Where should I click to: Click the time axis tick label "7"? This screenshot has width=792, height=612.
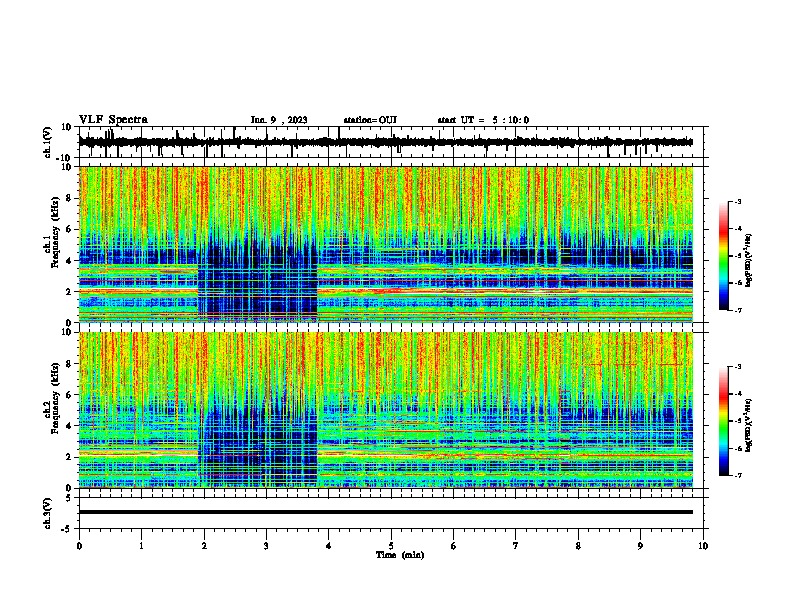pyautogui.click(x=516, y=546)
